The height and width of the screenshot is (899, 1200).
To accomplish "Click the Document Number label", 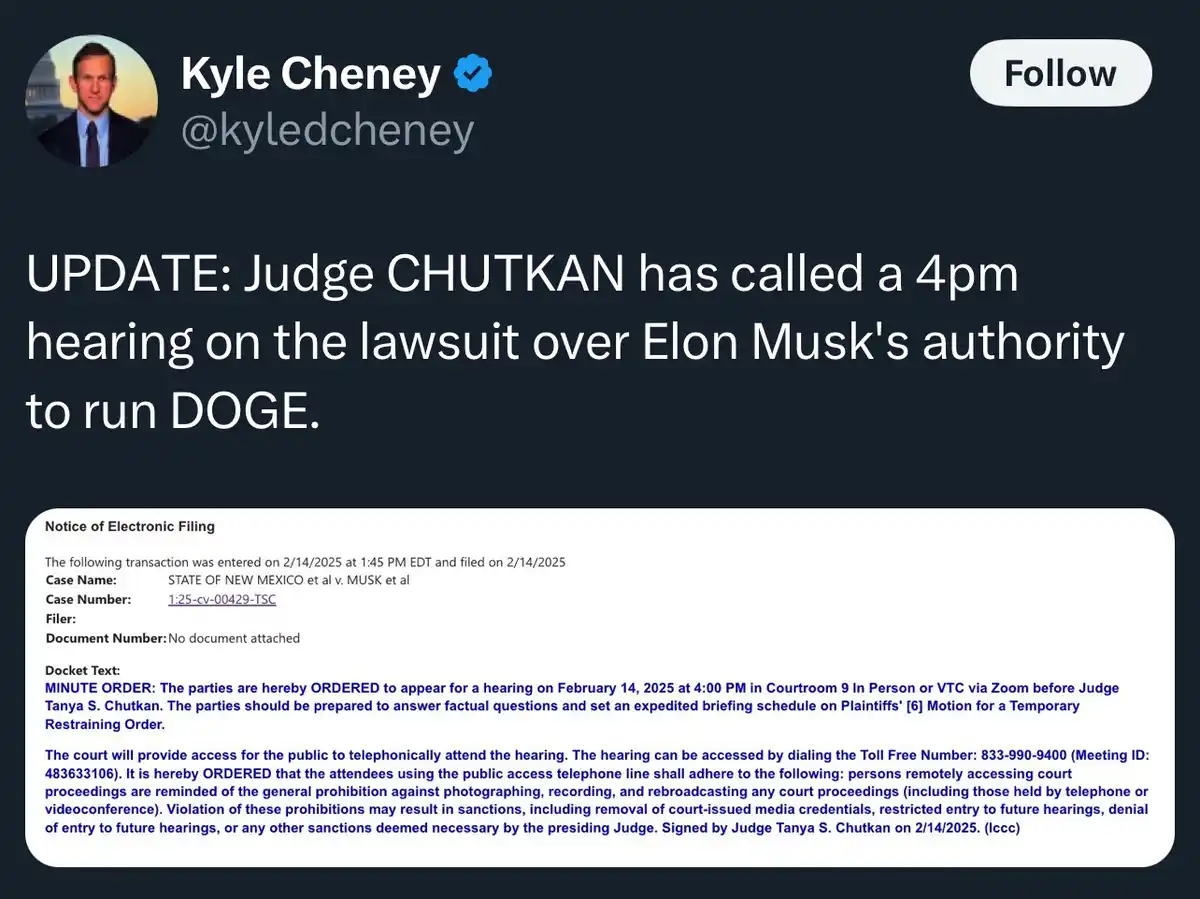I will coord(106,638).
